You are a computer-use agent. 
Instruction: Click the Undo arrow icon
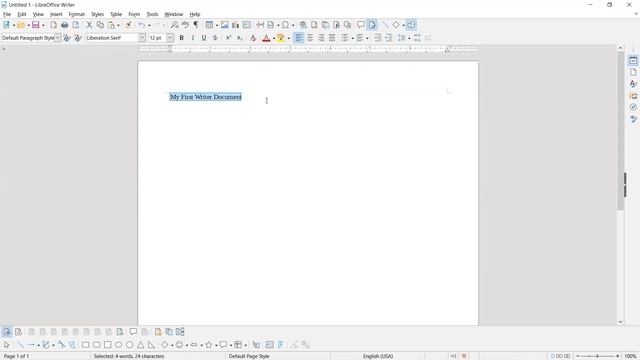(141, 25)
